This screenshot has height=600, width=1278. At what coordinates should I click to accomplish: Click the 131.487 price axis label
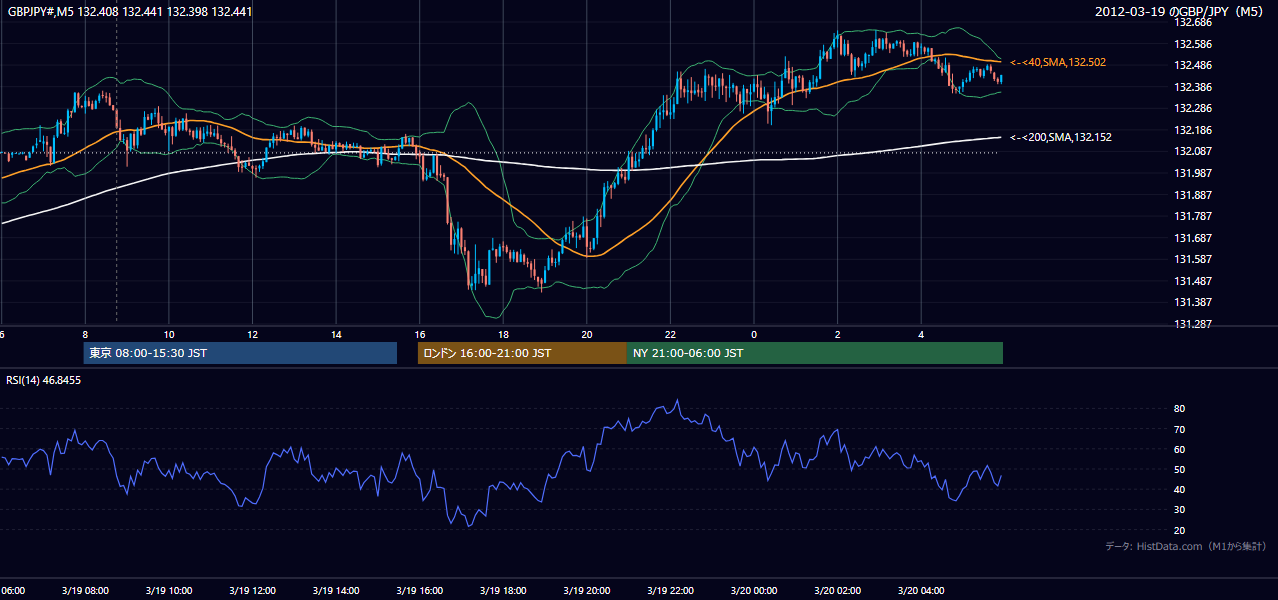point(1192,281)
